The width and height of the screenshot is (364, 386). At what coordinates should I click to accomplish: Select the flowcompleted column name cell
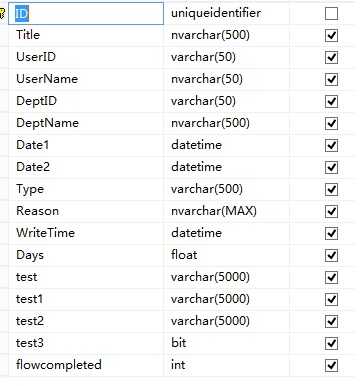(86, 365)
